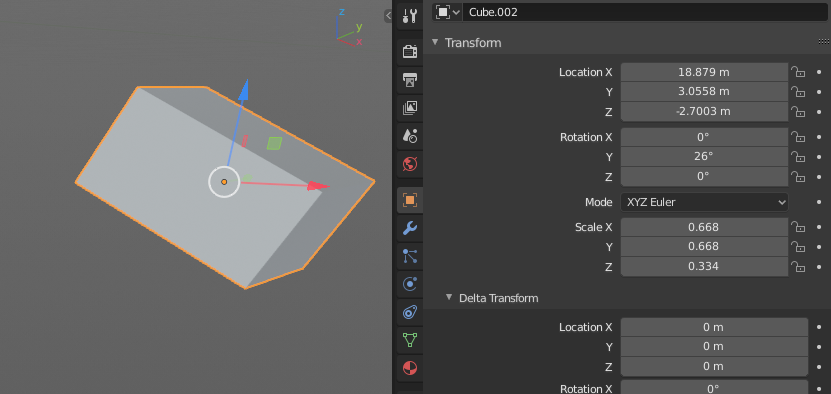The image size is (831, 394).
Task: Open the Object Constraints tab
Action: click(x=409, y=312)
